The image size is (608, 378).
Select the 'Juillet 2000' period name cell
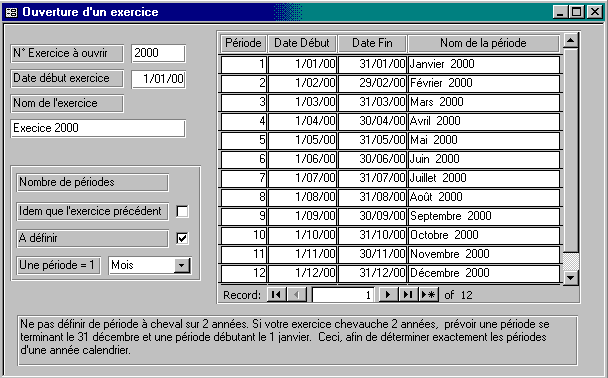click(x=484, y=178)
